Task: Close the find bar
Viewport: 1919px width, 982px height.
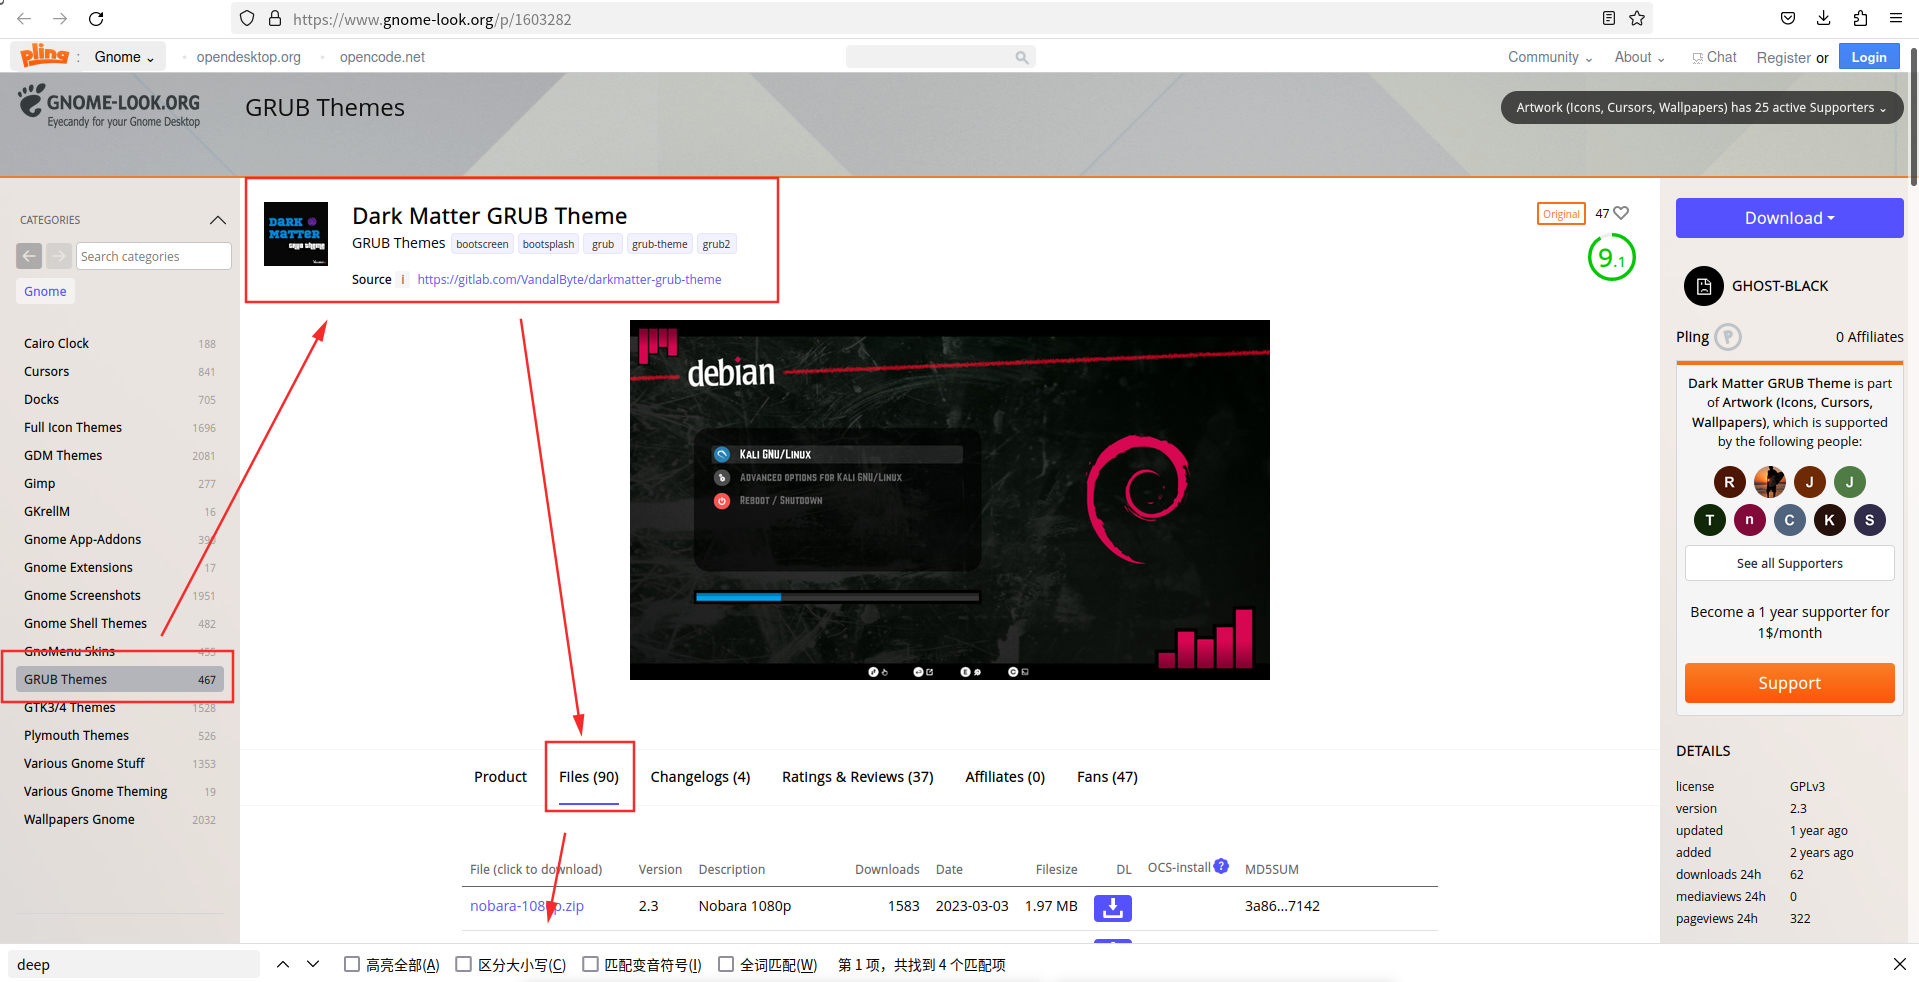Action: (x=1899, y=964)
